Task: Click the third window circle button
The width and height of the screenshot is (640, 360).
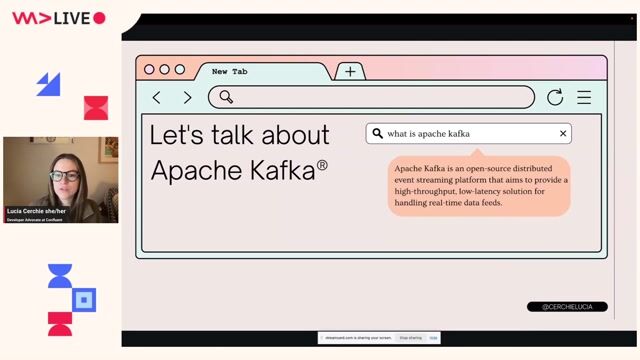Action: 180,69
